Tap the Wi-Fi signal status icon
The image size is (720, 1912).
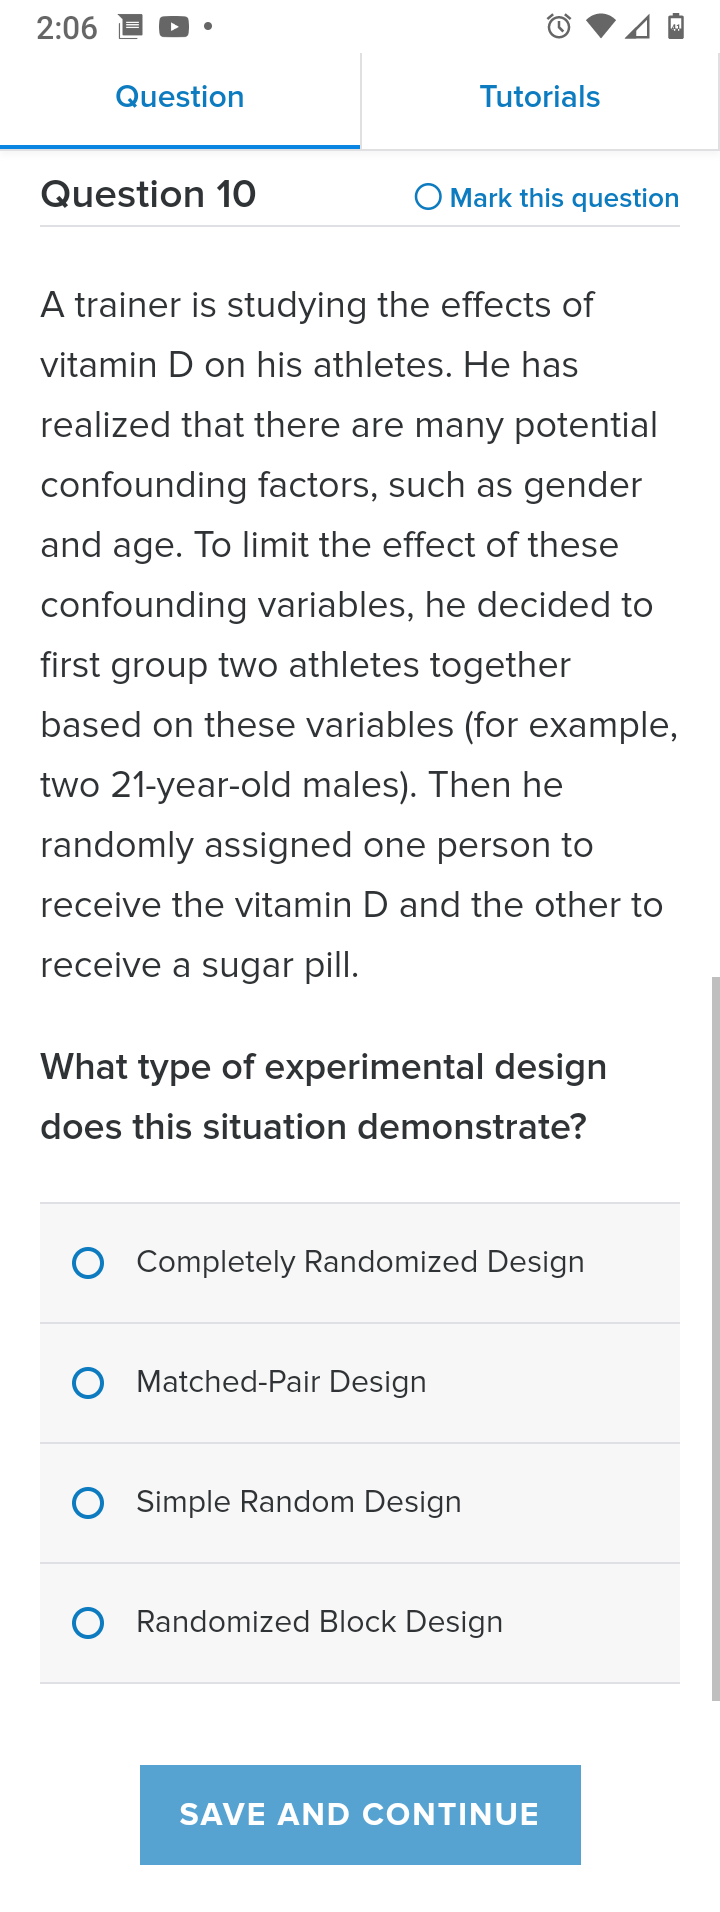point(600,27)
